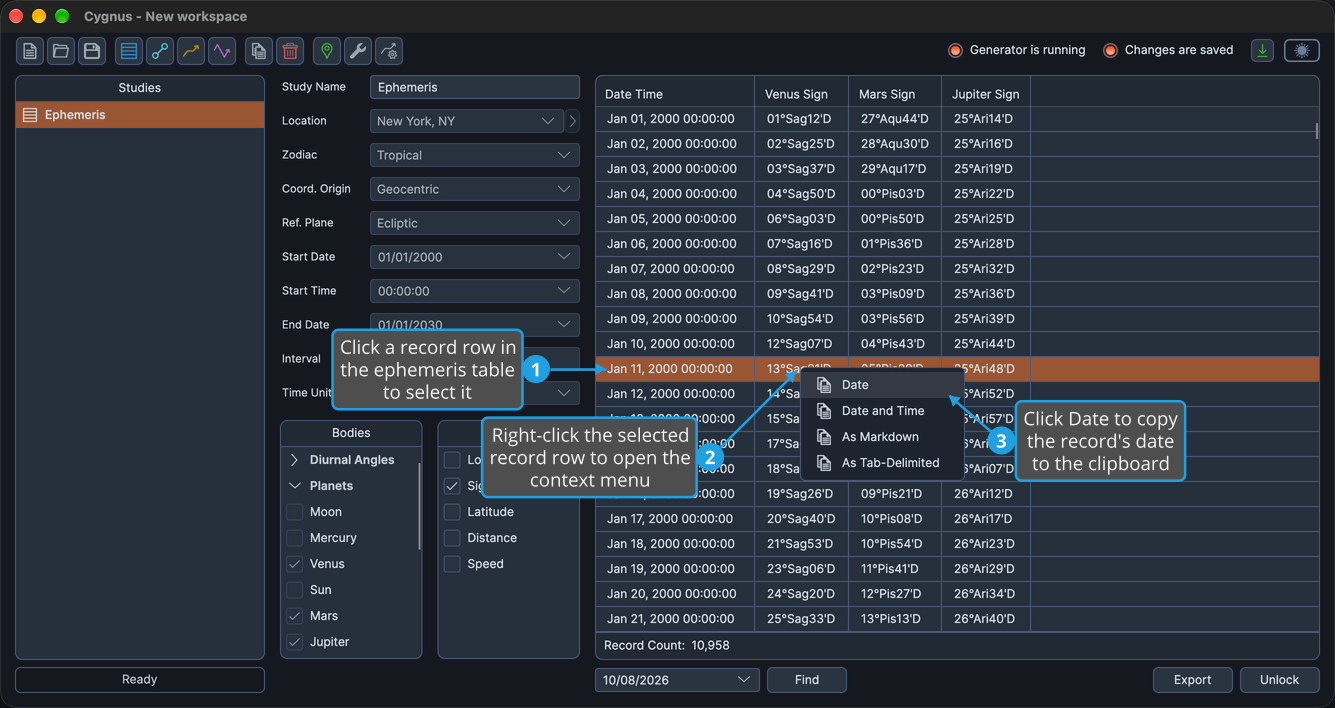Toggle the light/dark theme sun icon
This screenshot has height=708, width=1335.
tap(1302, 51)
